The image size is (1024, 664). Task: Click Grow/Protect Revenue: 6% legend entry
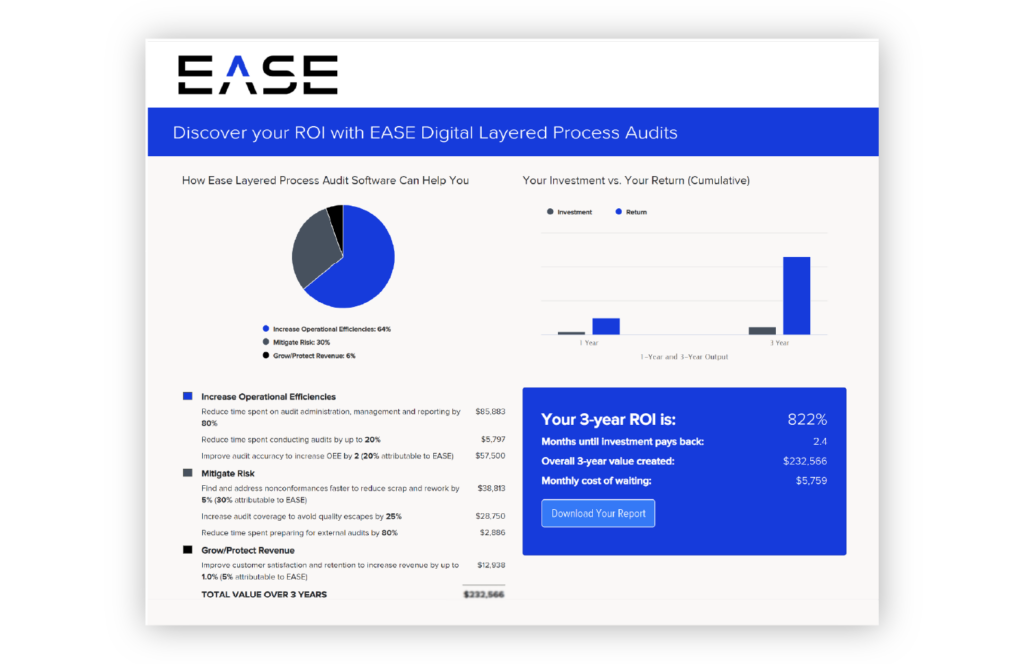tap(309, 356)
